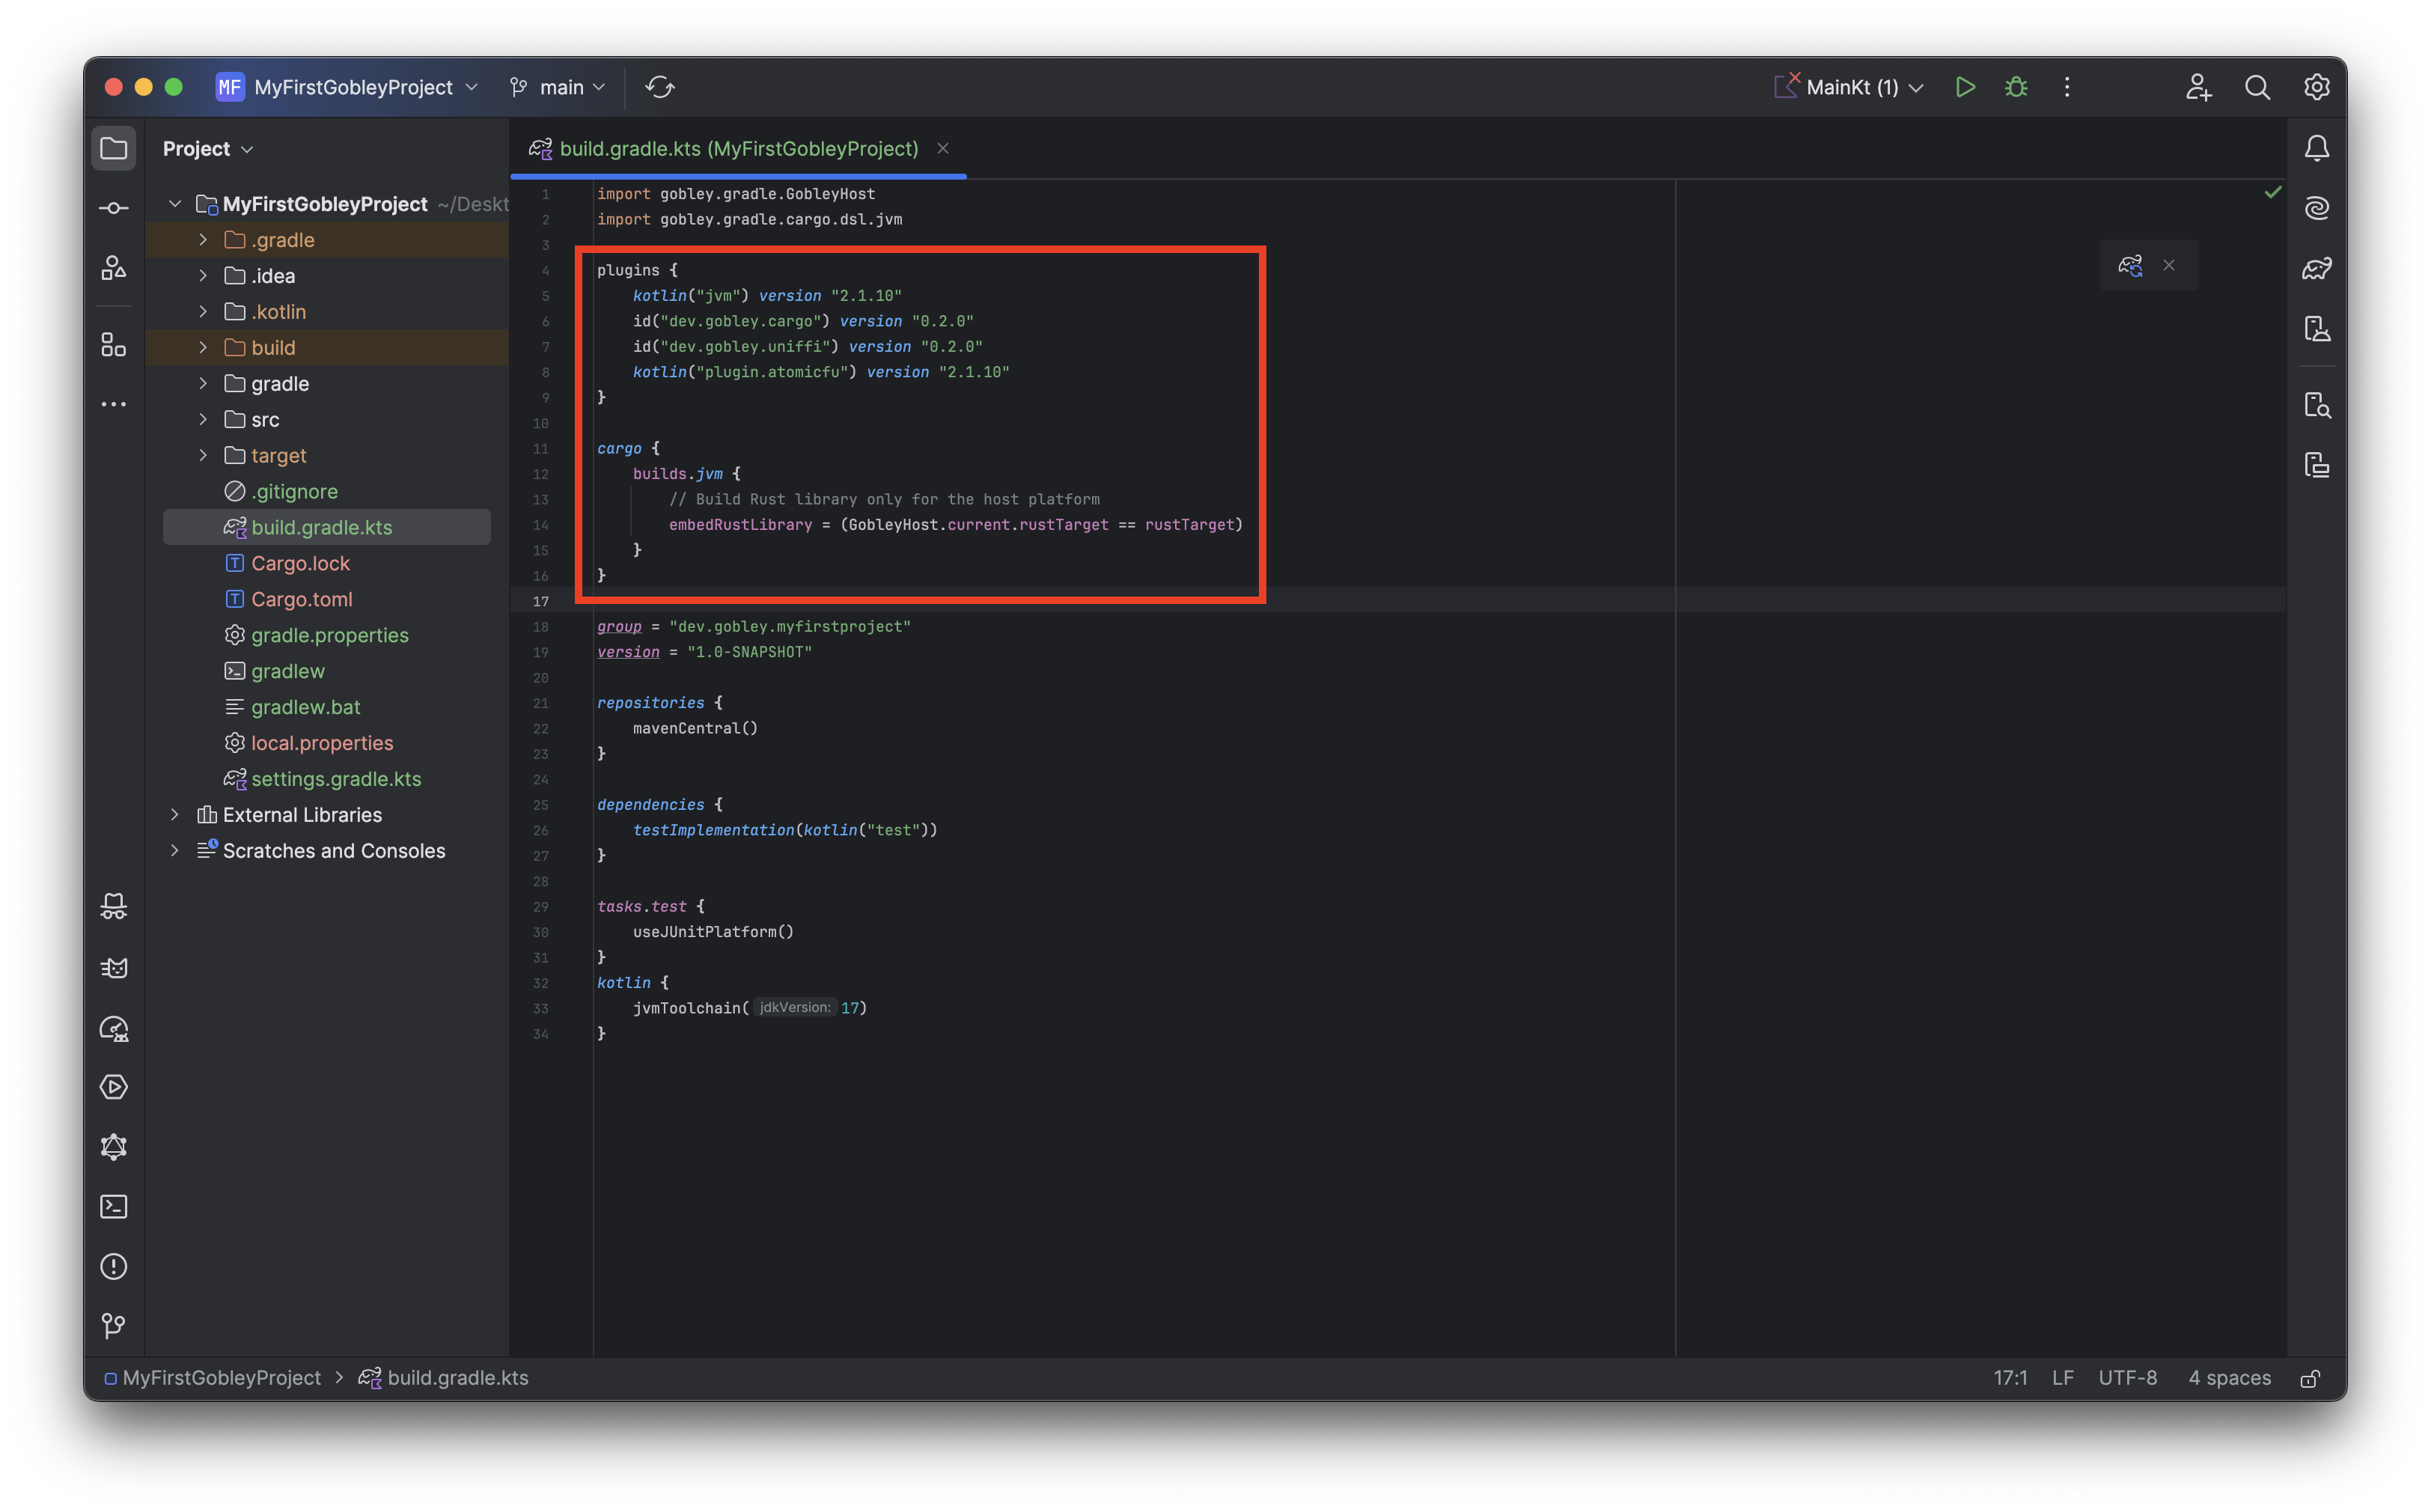Dismiss the floating Gradle sync popup

(x=2169, y=265)
